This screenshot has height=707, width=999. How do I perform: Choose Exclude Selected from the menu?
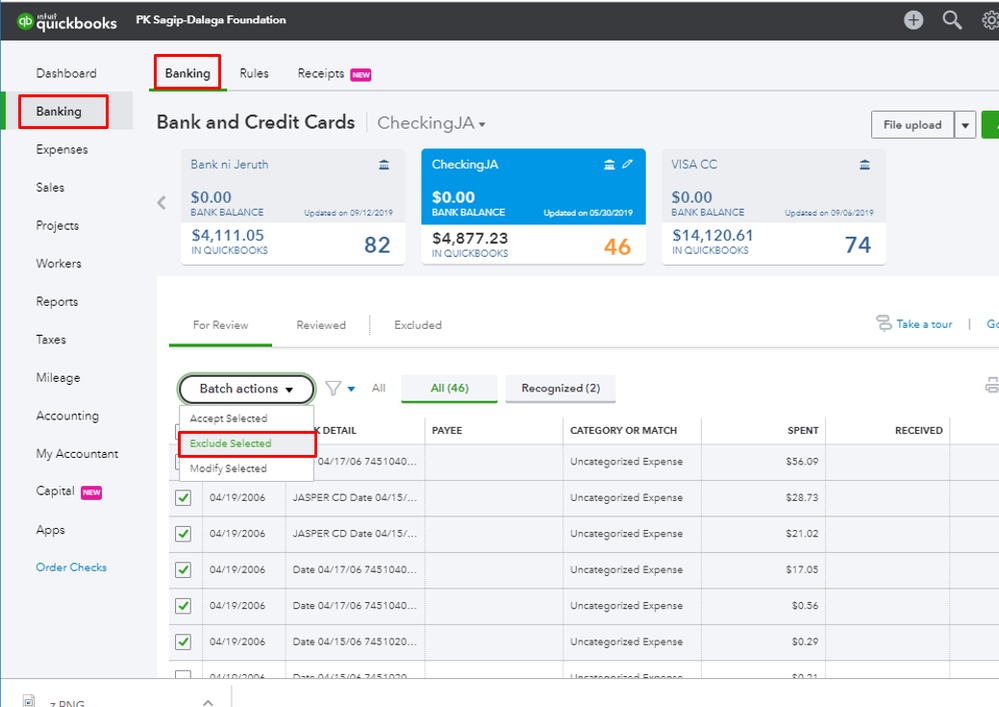tap(231, 443)
